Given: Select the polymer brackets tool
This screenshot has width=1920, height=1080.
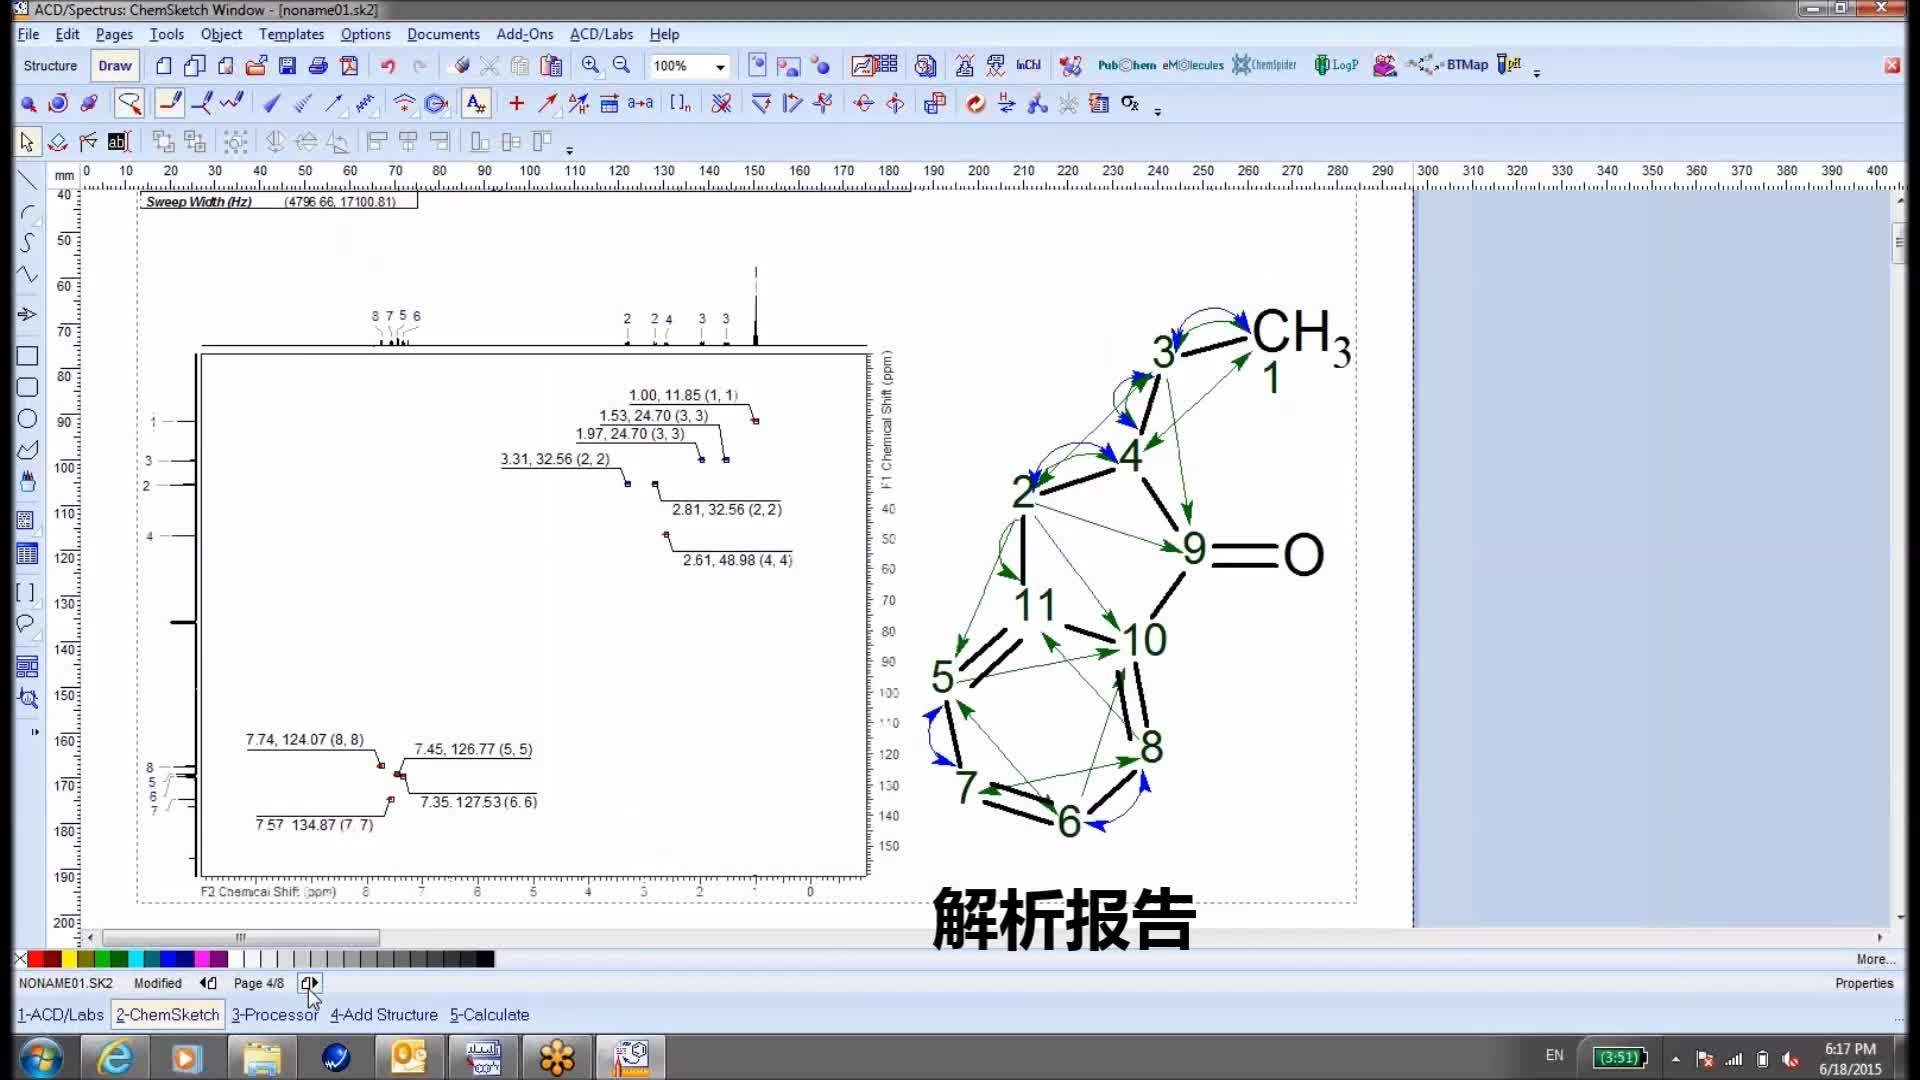Looking at the screenshot, I should 680,104.
